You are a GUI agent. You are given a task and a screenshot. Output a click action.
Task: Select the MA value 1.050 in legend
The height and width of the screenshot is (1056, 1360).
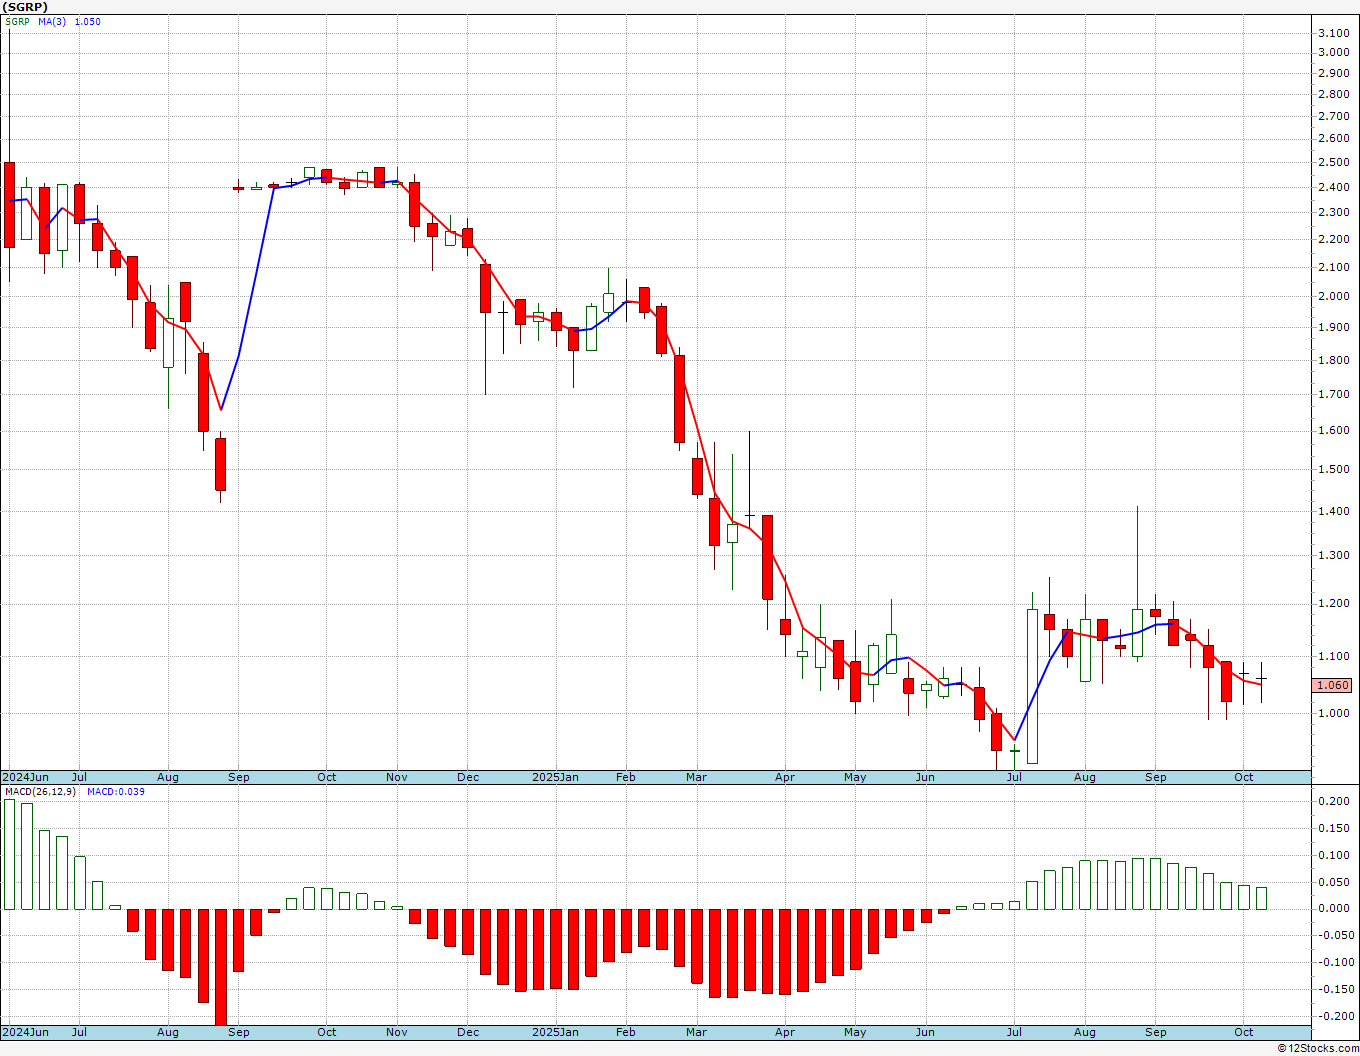(x=88, y=22)
